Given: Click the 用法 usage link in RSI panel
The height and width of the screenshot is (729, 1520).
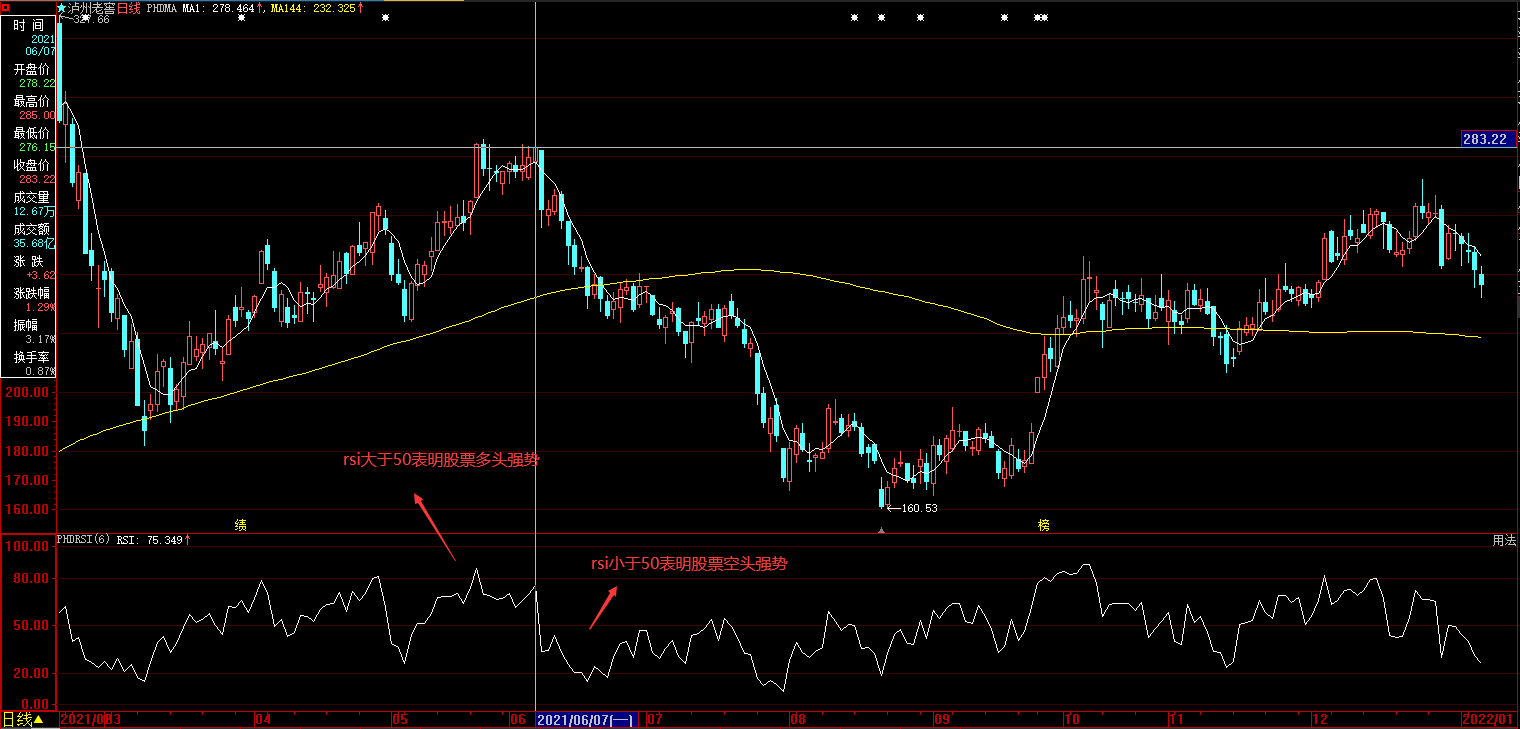Looking at the screenshot, I should tap(1504, 540).
